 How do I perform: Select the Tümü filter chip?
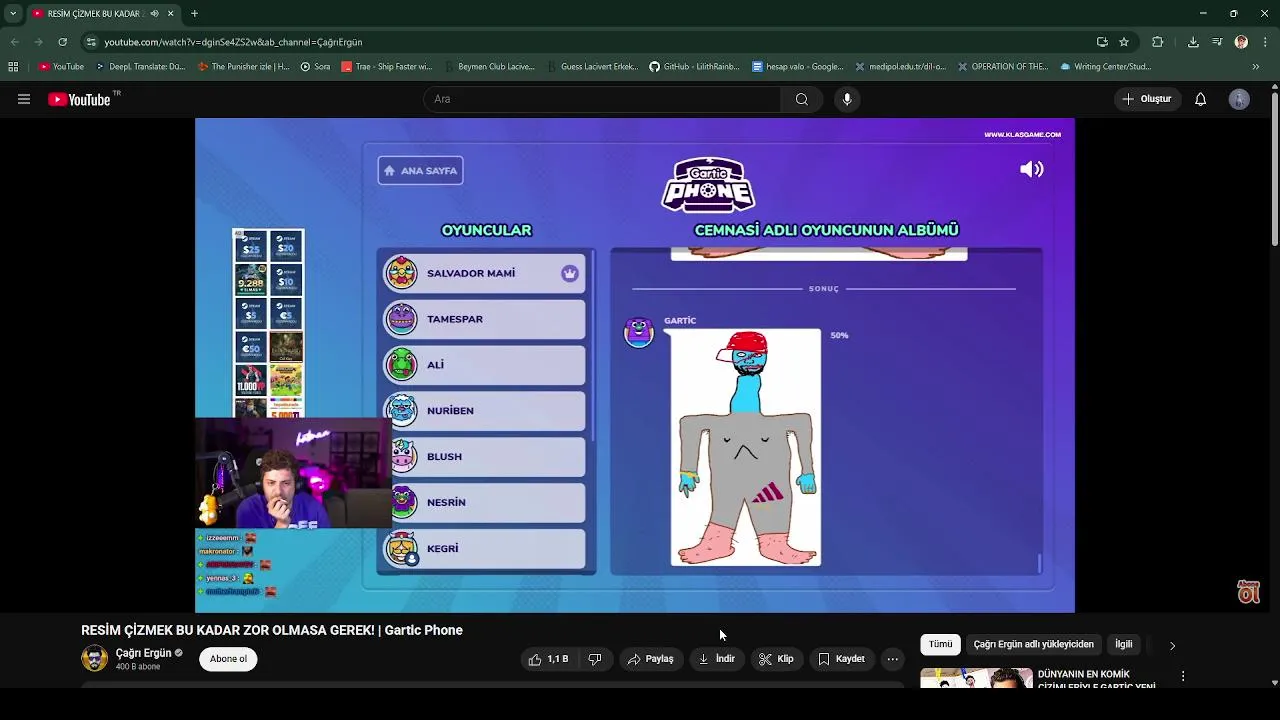pos(941,644)
